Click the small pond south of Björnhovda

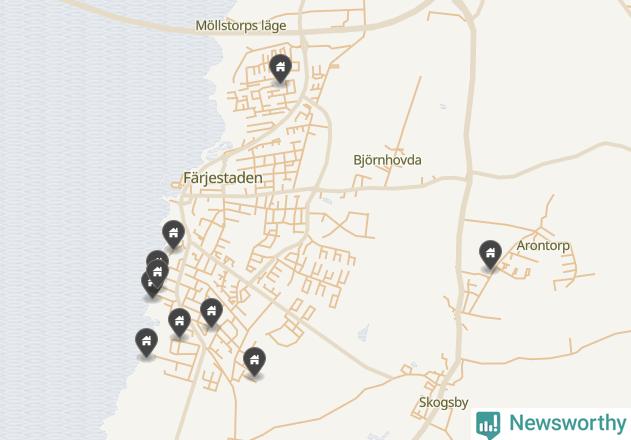click(x=364, y=333)
